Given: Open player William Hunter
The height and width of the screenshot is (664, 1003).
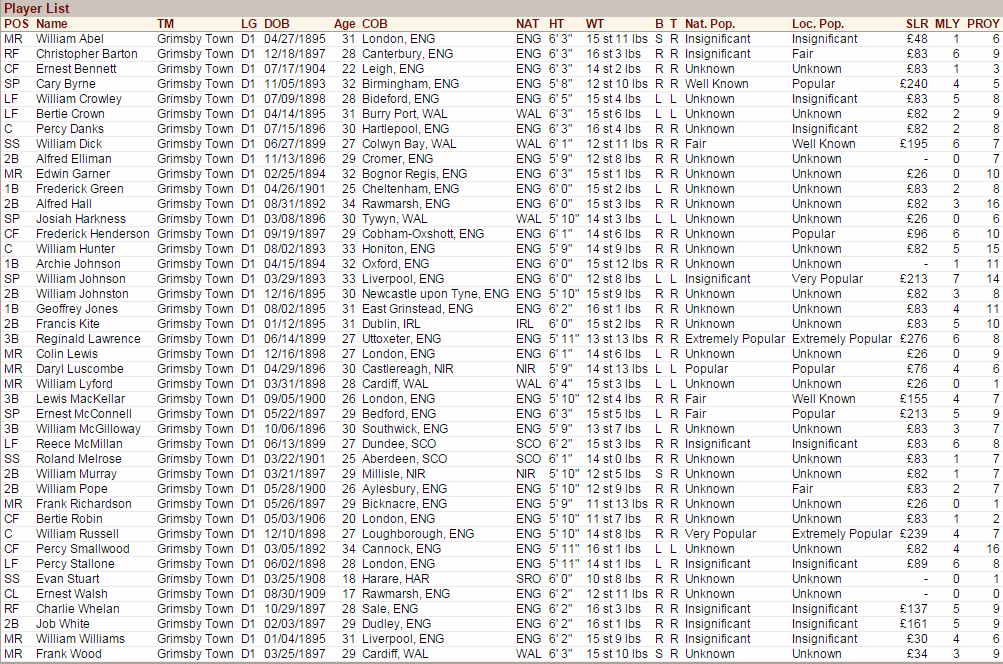Looking at the screenshot, I should coord(75,249).
